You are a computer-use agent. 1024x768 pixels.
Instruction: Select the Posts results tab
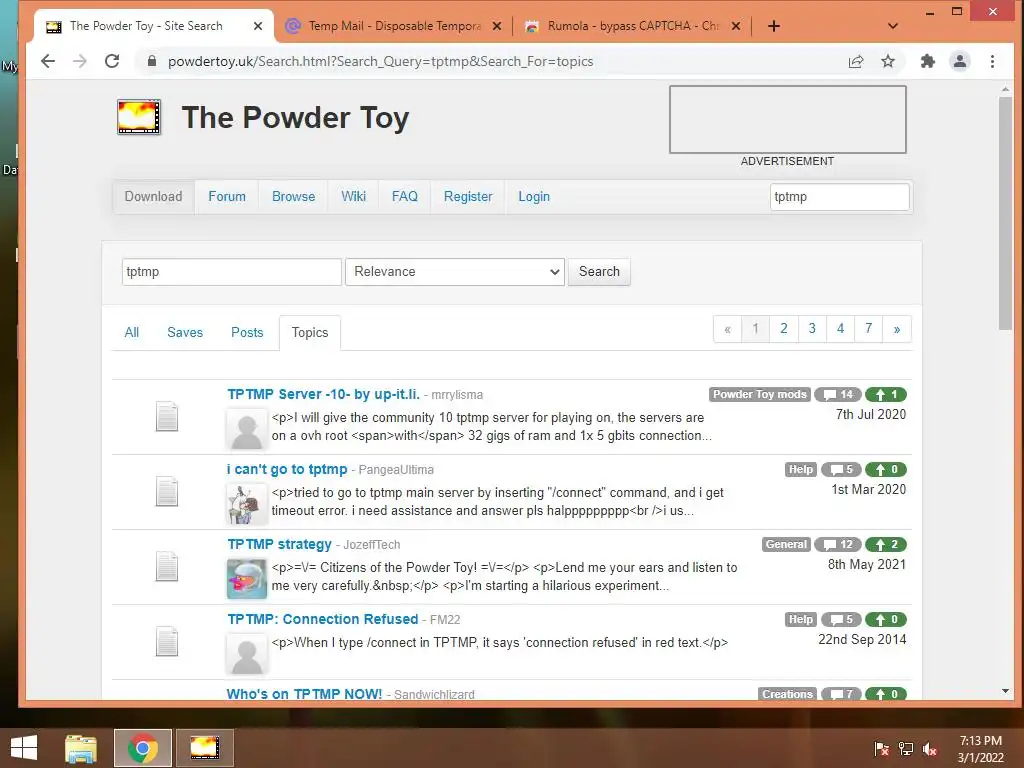pos(247,332)
